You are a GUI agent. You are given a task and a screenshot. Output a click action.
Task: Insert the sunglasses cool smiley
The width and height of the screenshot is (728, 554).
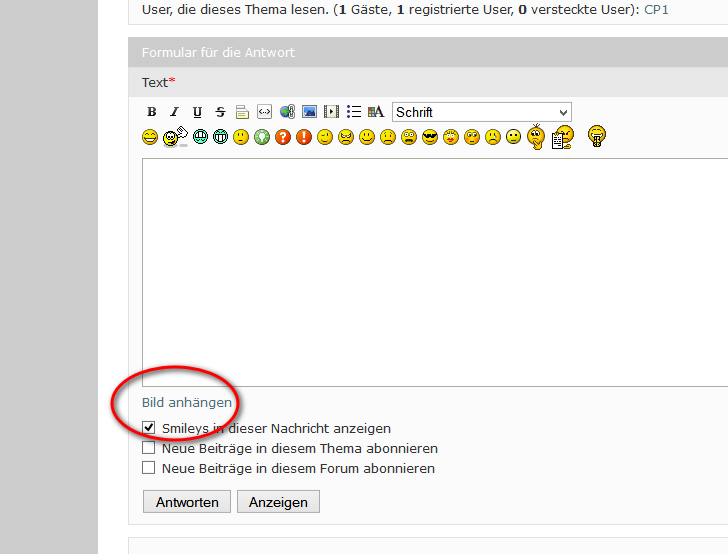[430, 137]
